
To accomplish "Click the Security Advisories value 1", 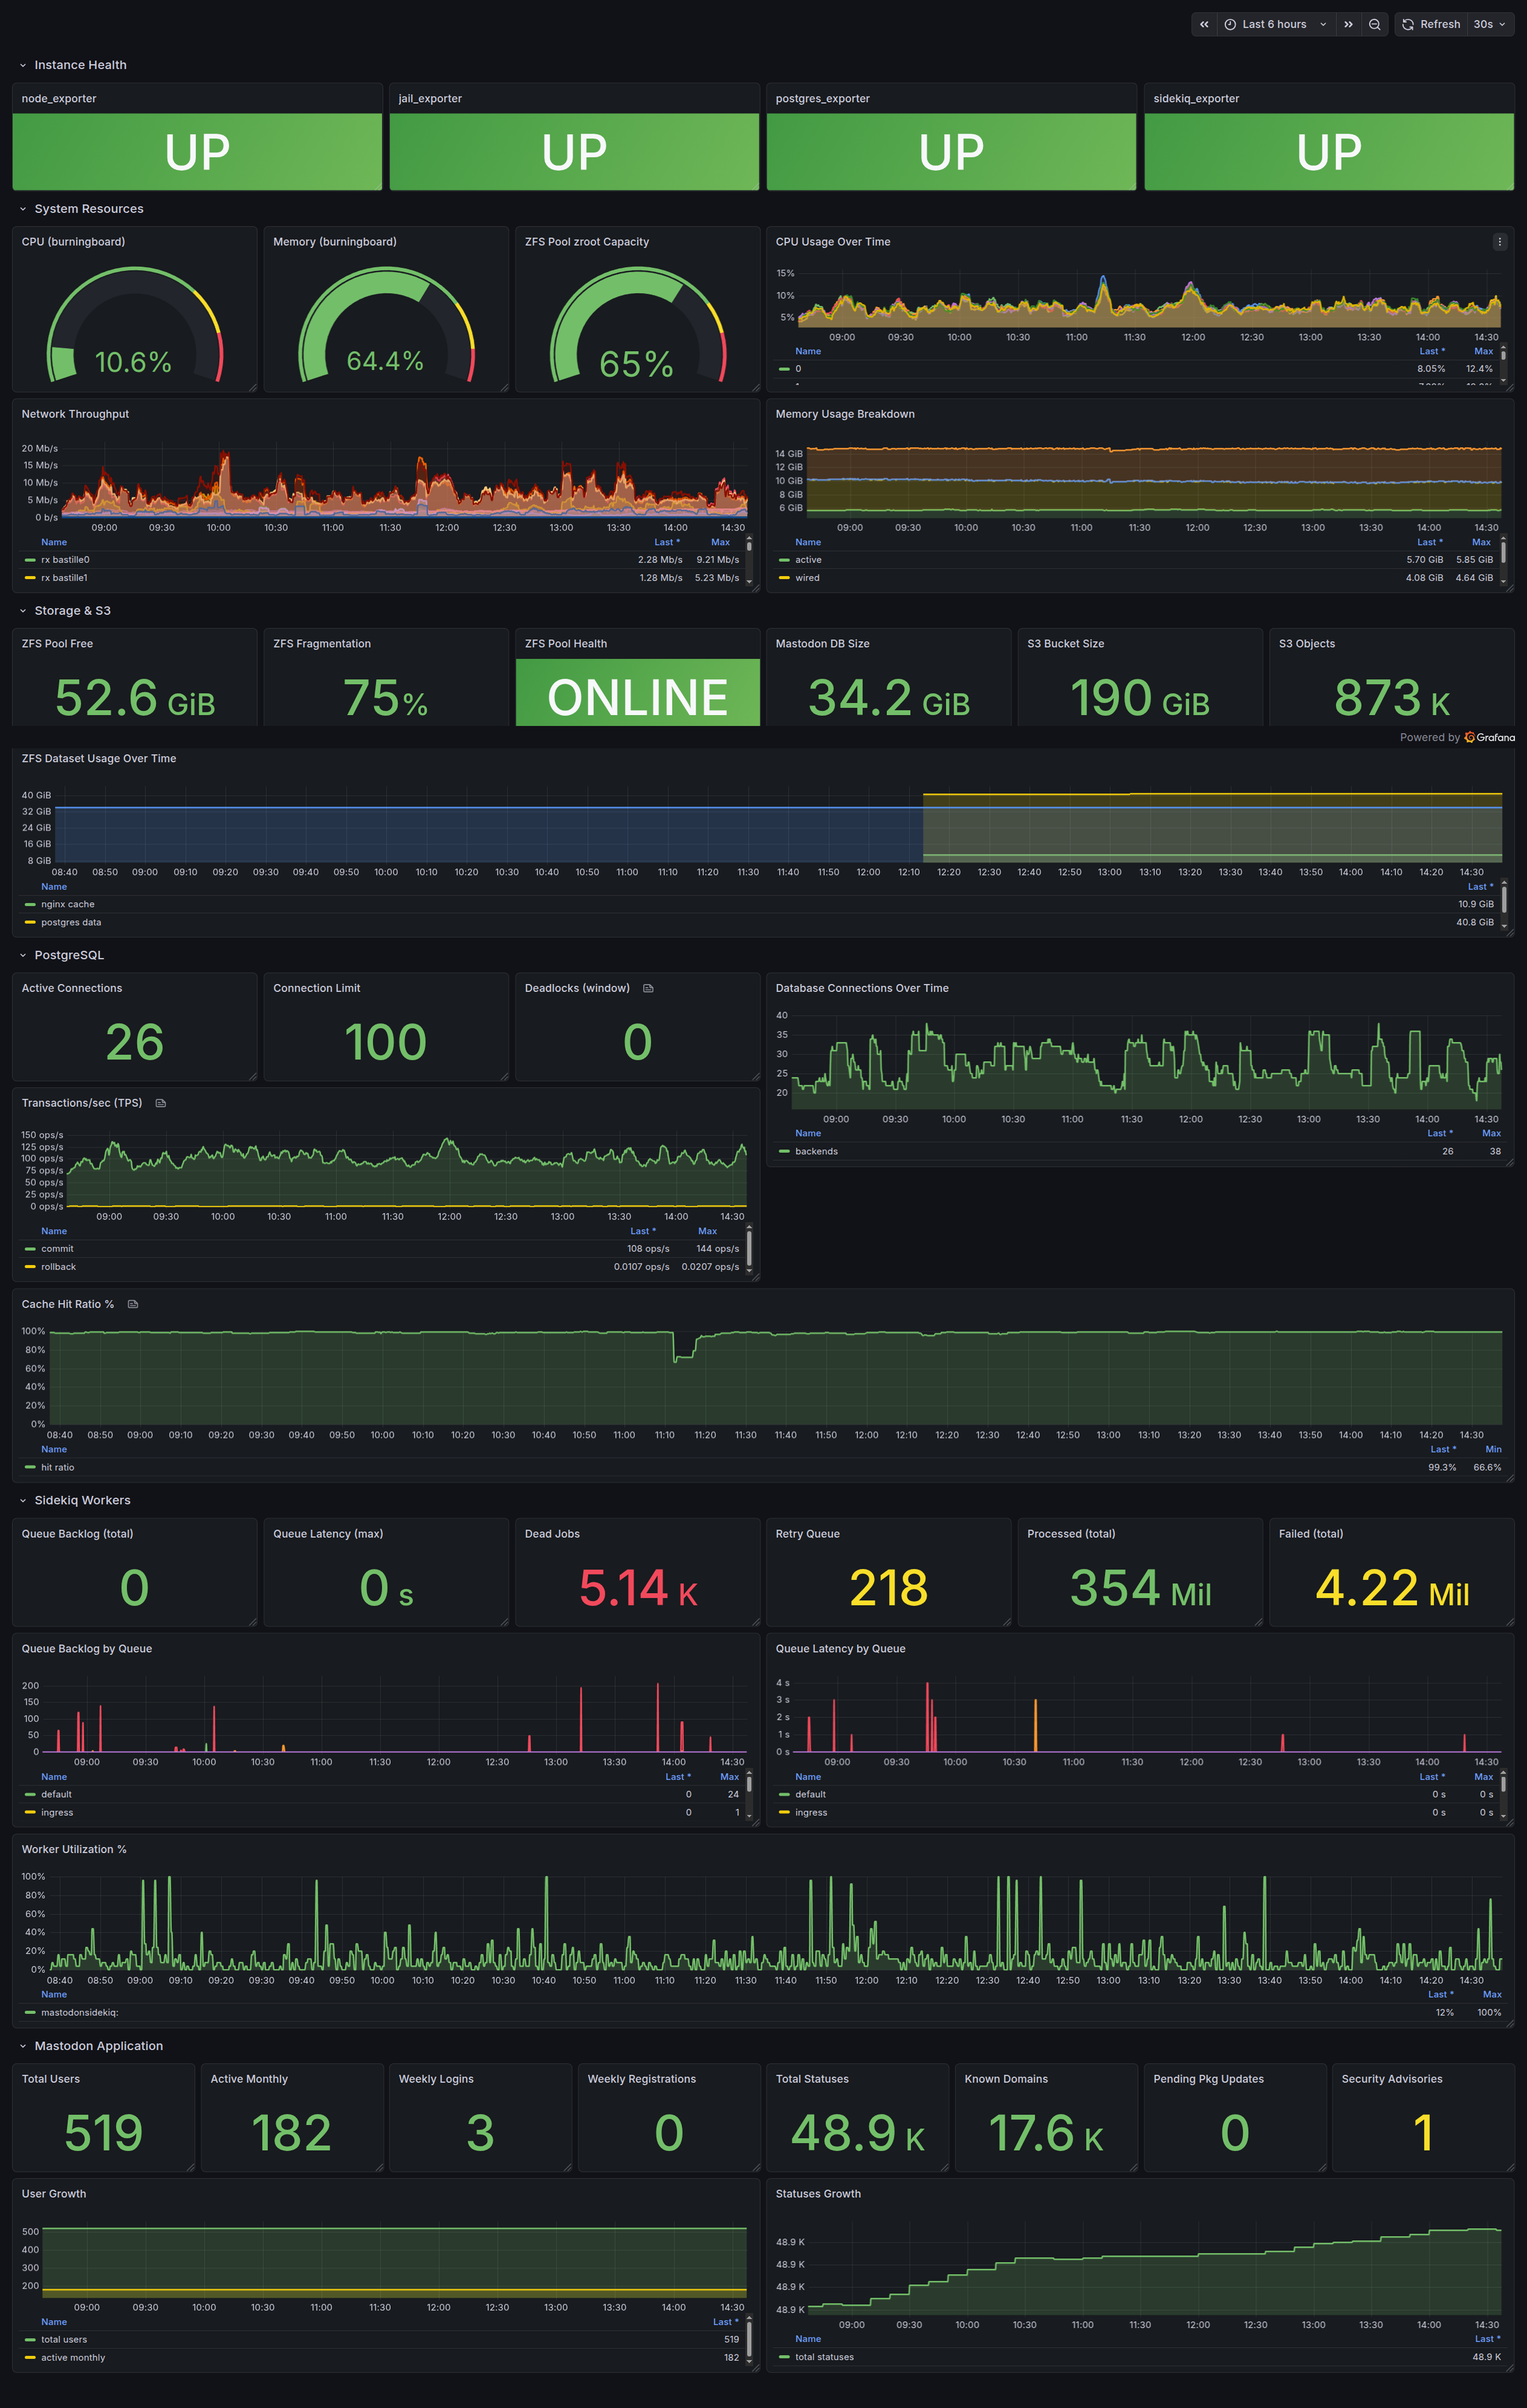I will (x=1423, y=2133).
